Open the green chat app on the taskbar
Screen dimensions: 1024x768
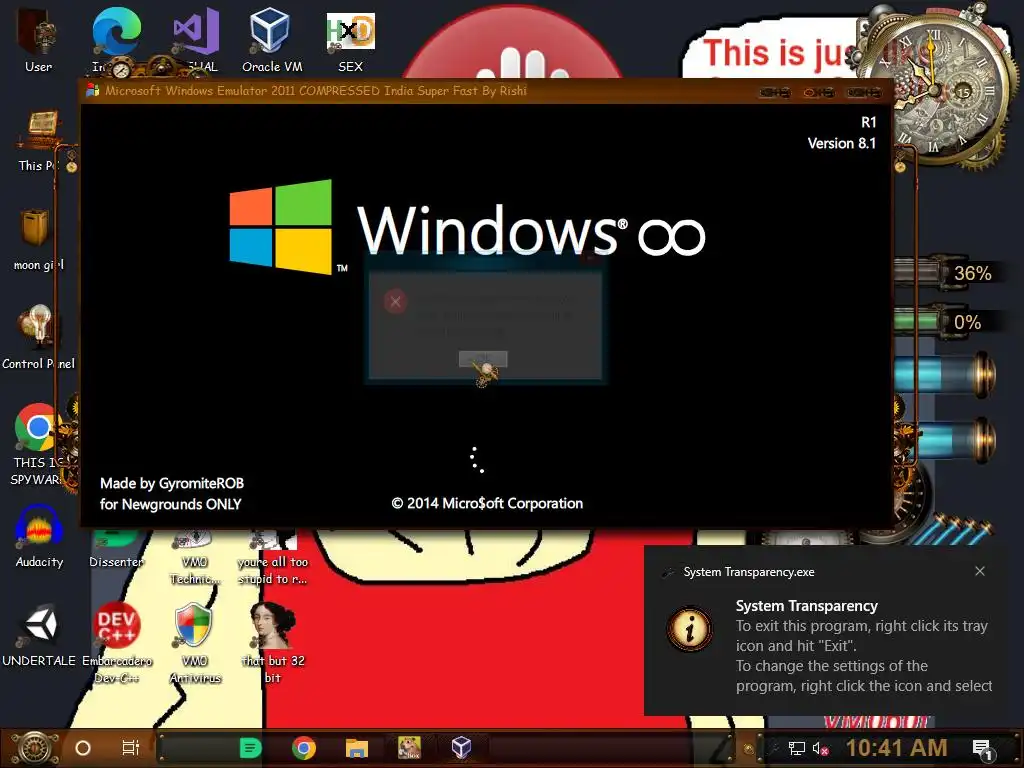250,748
